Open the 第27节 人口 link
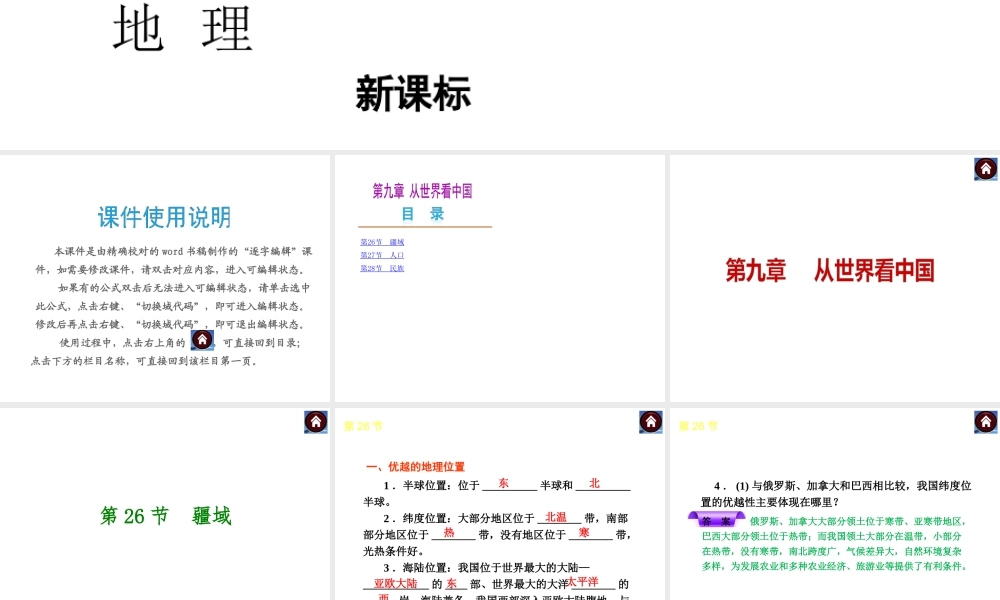 click(382, 255)
